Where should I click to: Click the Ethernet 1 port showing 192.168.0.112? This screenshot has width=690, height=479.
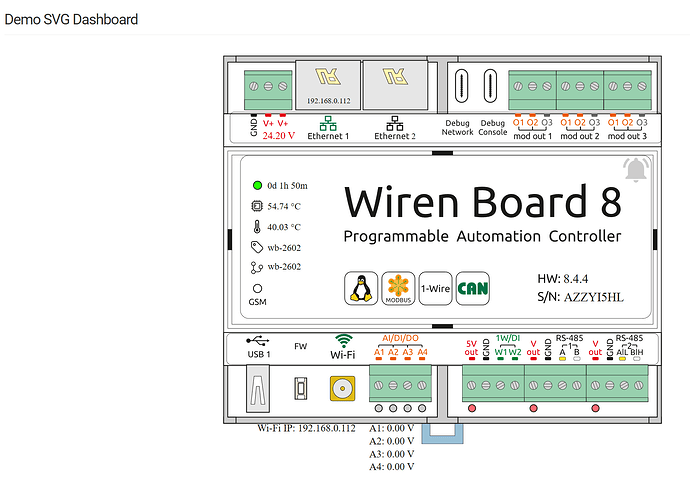[x=328, y=85]
